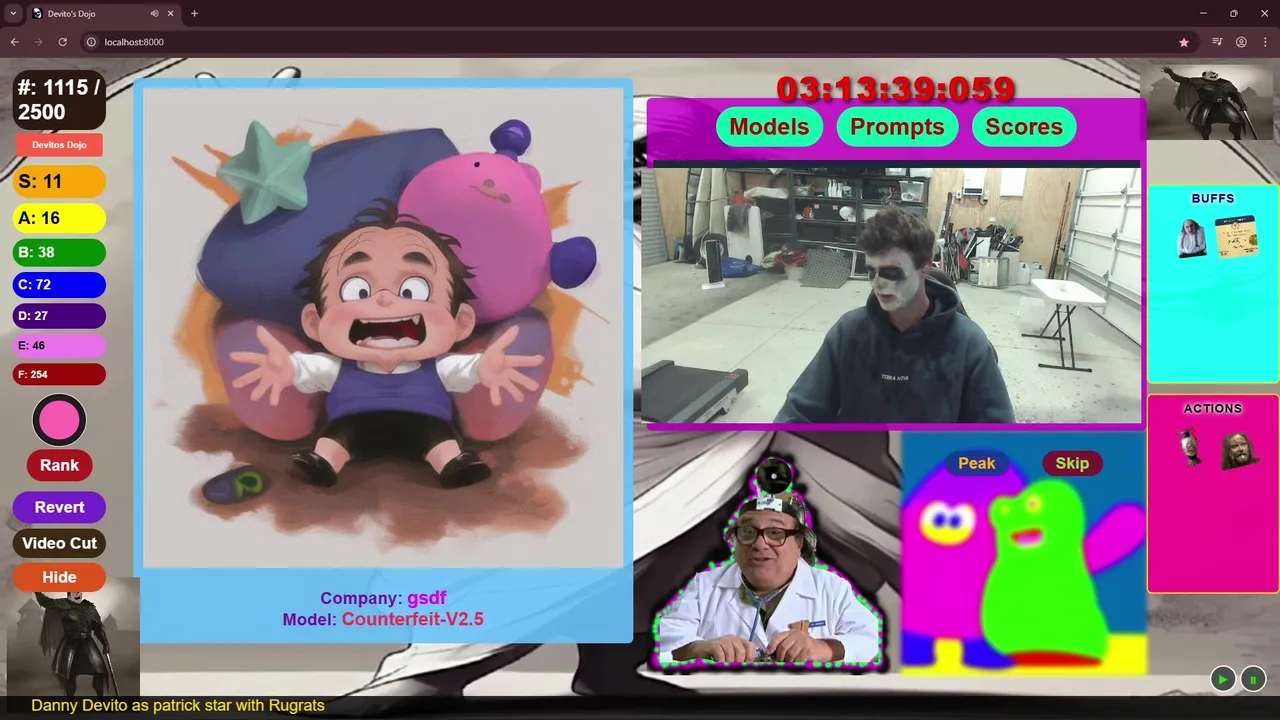Click the pink circle color swatch
The height and width of the screenshot is (720, 1280).
pyautogui.click(x=59, y=421)
